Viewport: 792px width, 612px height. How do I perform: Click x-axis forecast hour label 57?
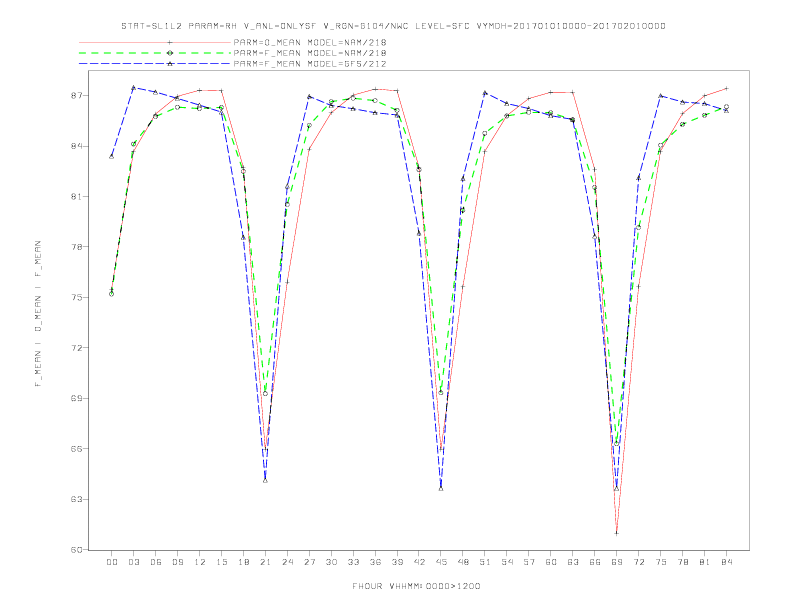click(x=529, y=562)
